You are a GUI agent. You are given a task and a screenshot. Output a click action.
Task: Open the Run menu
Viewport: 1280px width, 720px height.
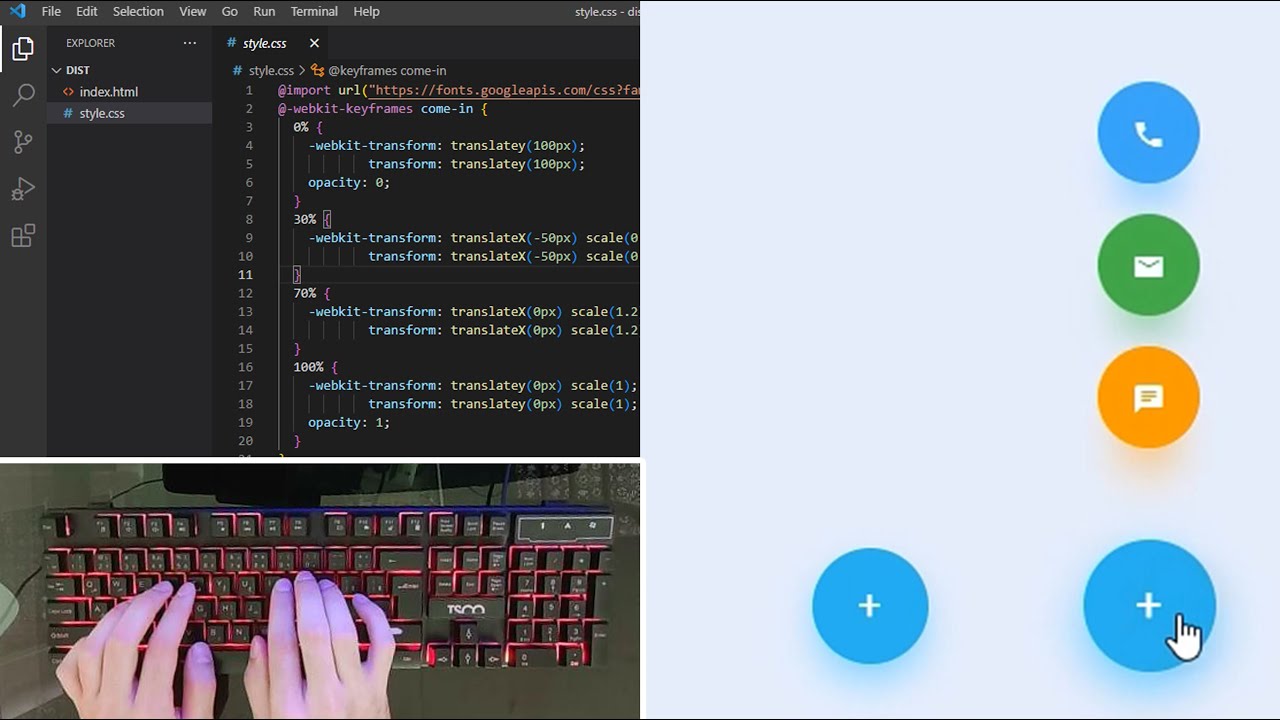pos(264,11)
